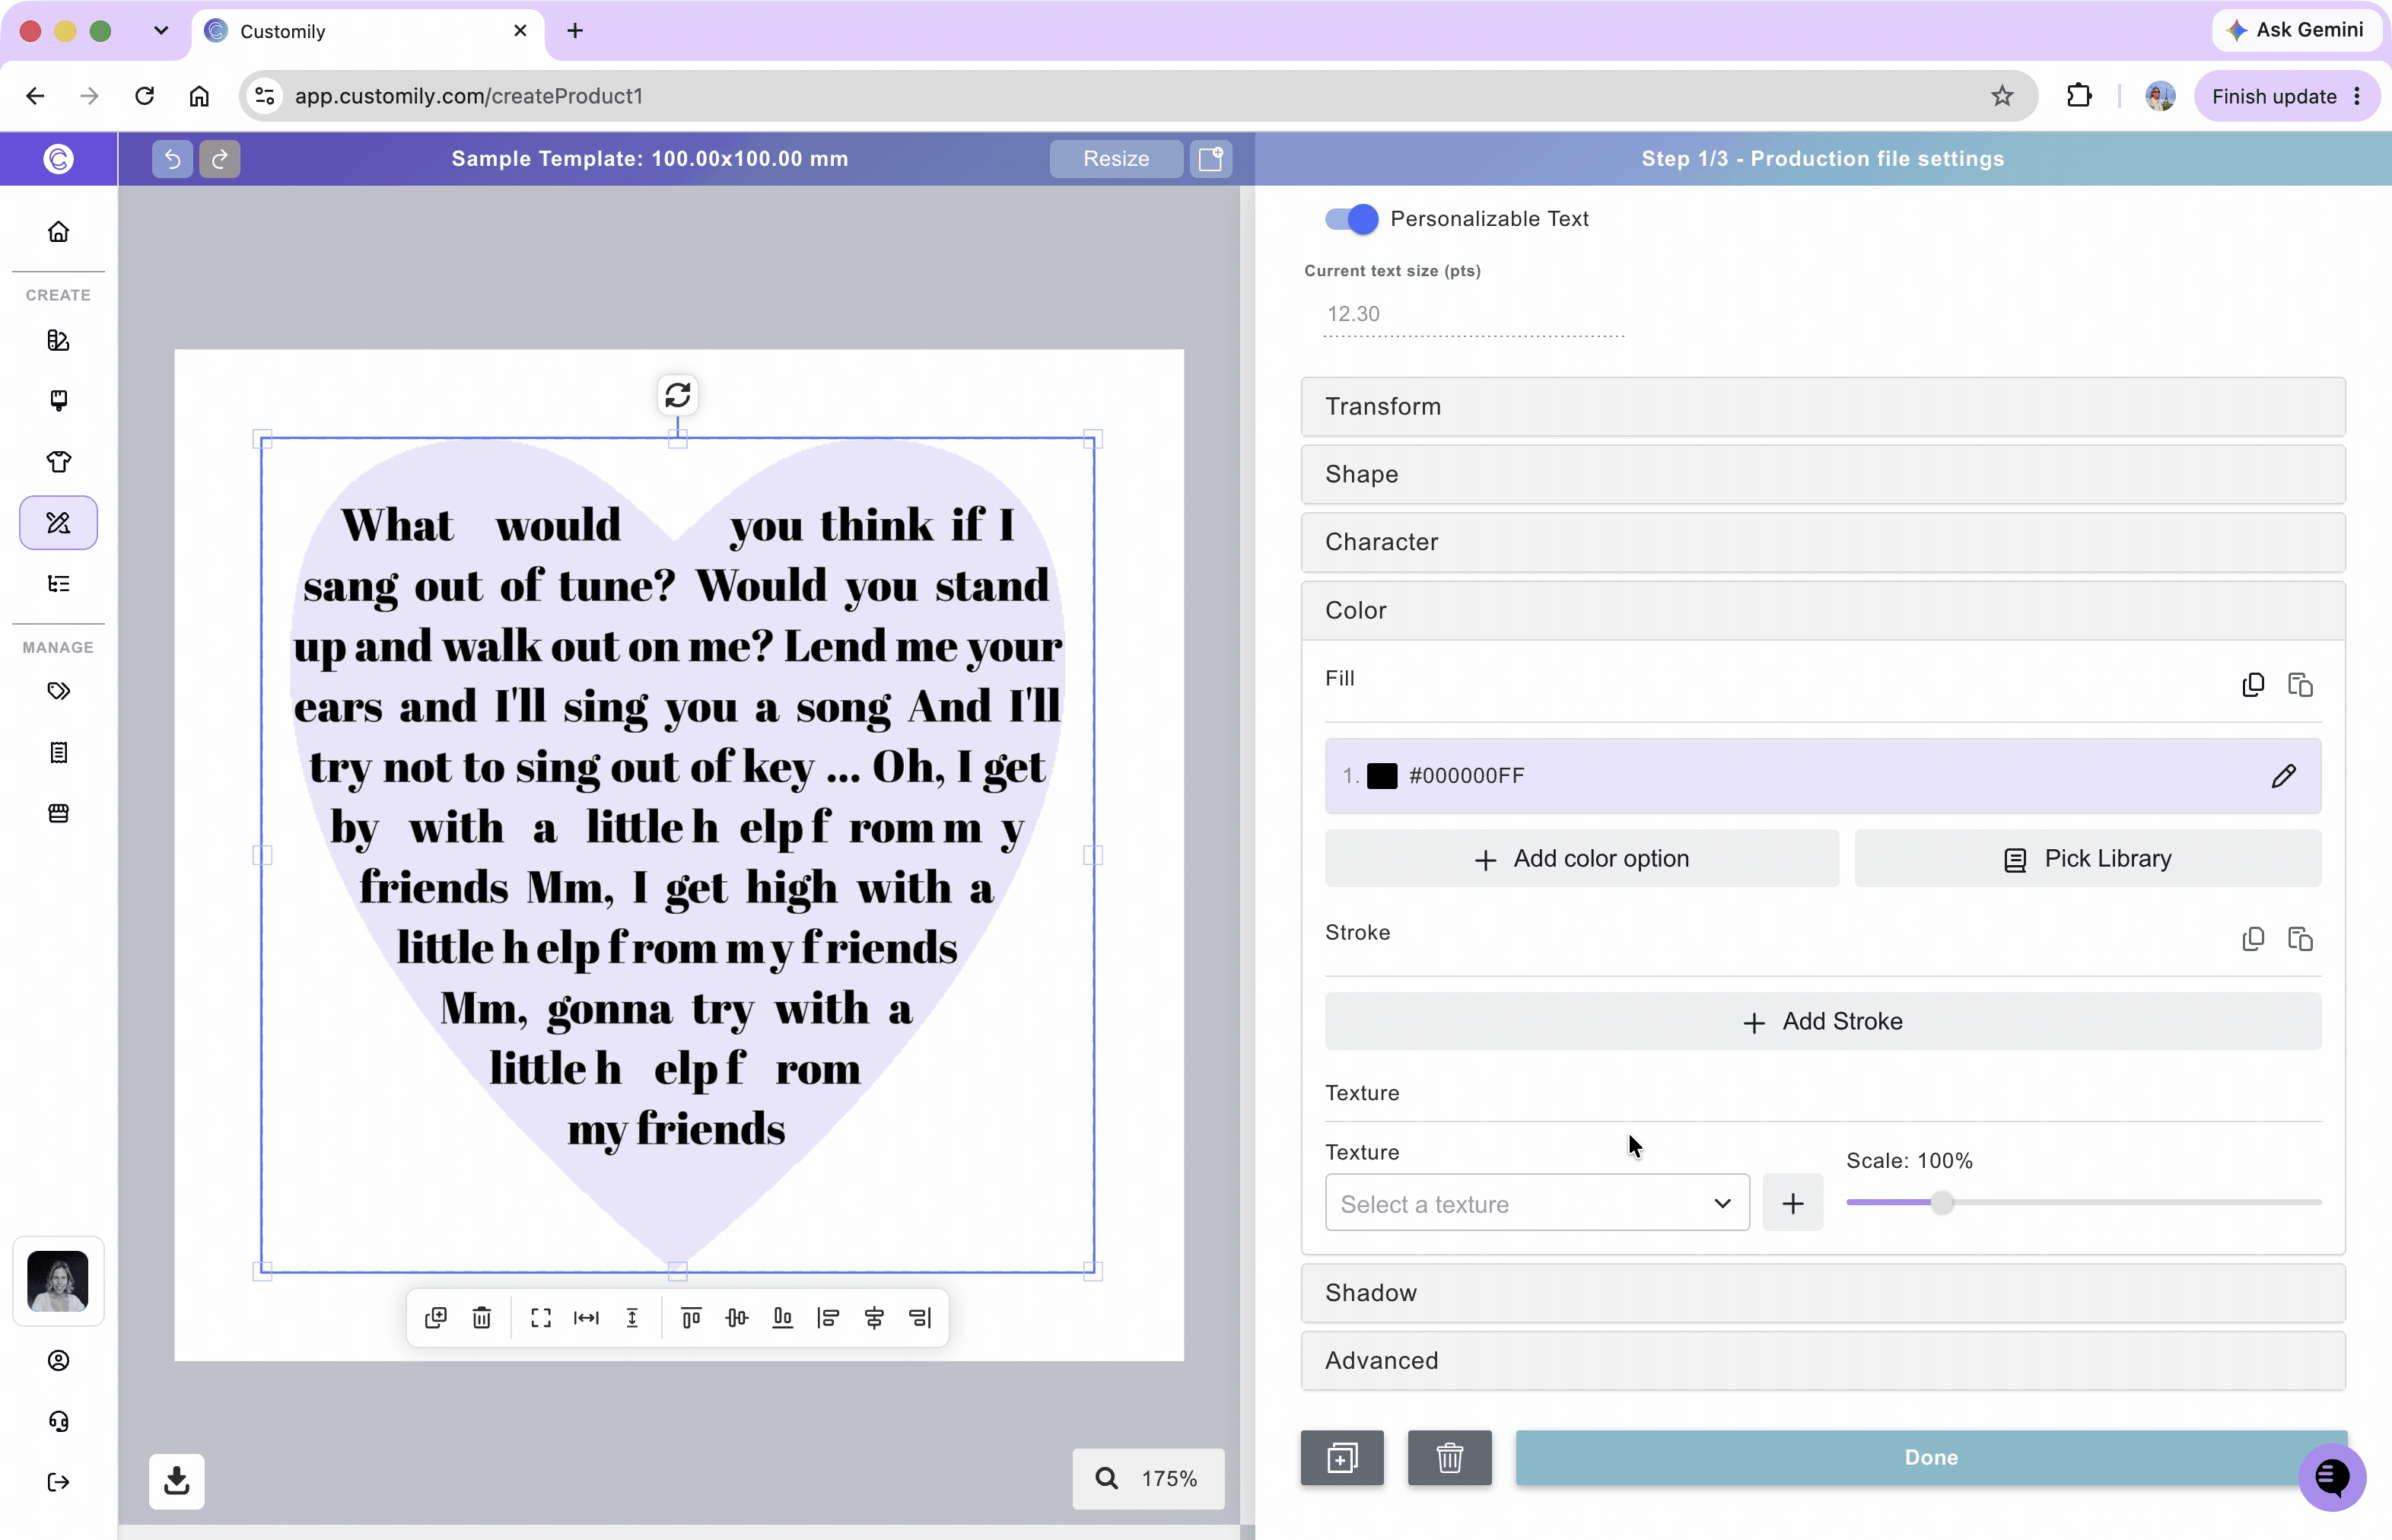Click the browser address bar
The height and width of the screenshot is (1540, 2392).
pyautogui.click(x=1138, y=96)
